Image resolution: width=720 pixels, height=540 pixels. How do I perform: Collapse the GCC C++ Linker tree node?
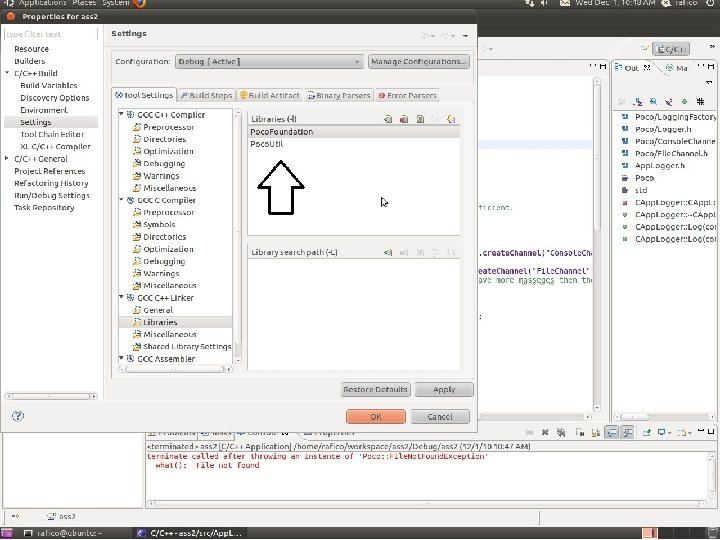click(x=121, y=297)
